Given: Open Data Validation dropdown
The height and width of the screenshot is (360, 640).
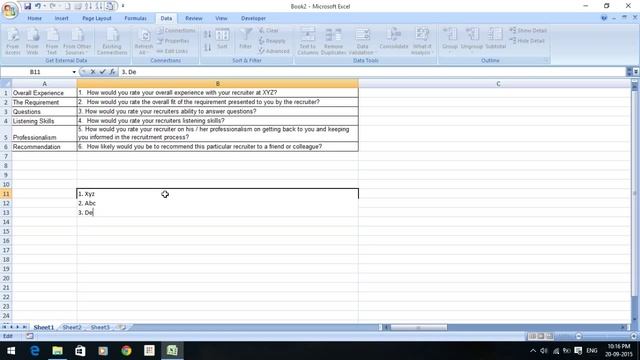Looking at the screenshot, I should coord(362,41).
